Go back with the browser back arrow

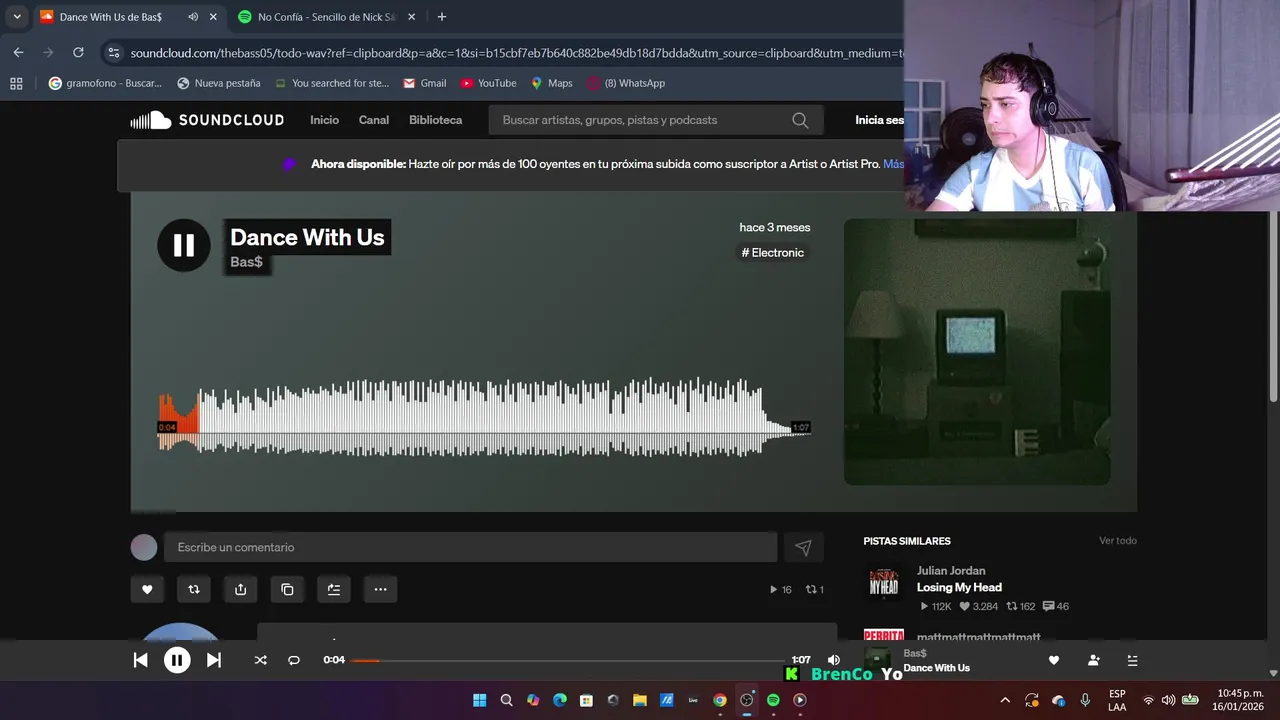tap(18, 52)
